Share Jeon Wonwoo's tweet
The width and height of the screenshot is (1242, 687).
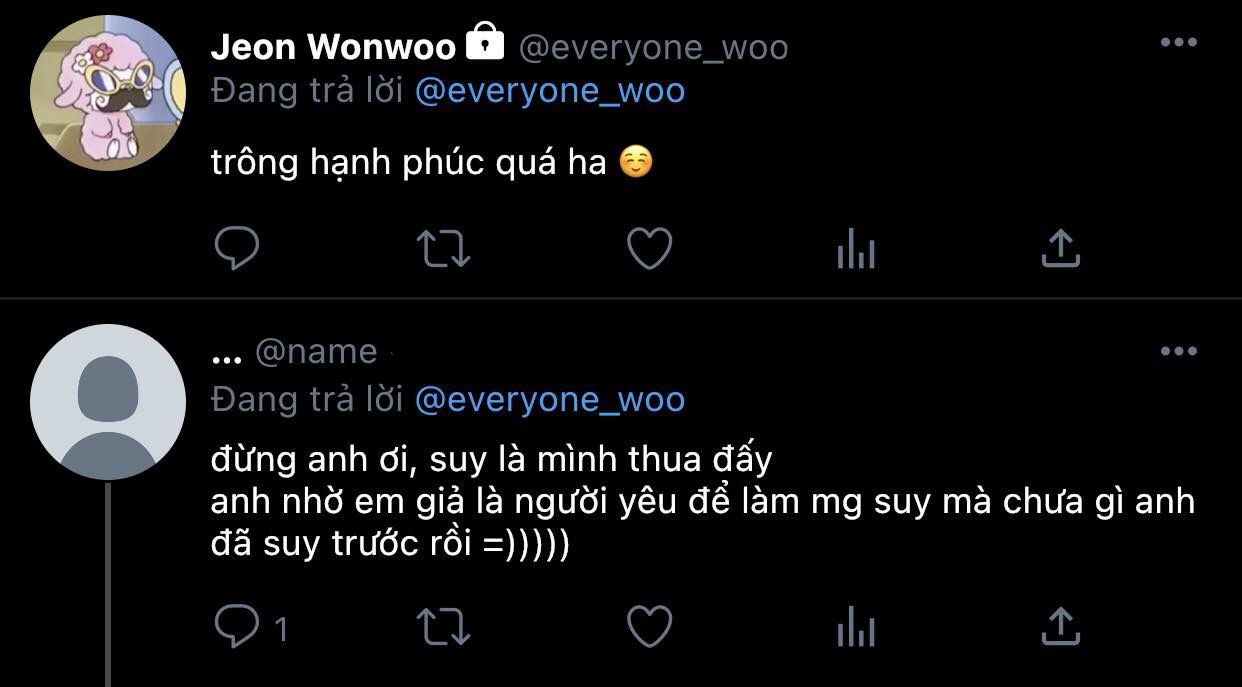tap(1060, 249)
